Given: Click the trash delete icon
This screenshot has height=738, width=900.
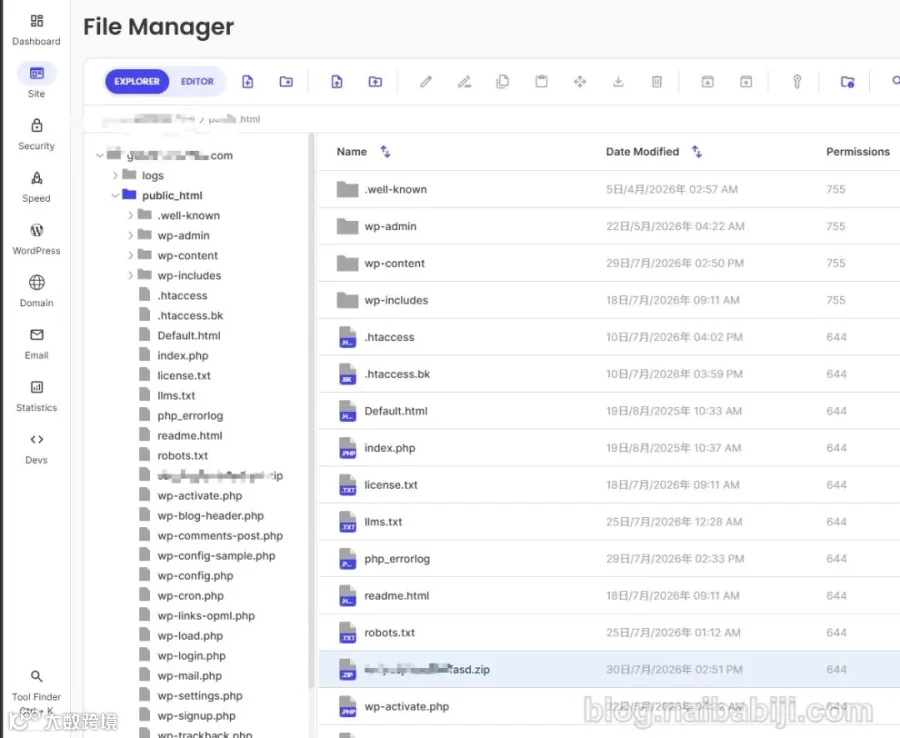Looking at the screenshot, I should coord(657,81).
